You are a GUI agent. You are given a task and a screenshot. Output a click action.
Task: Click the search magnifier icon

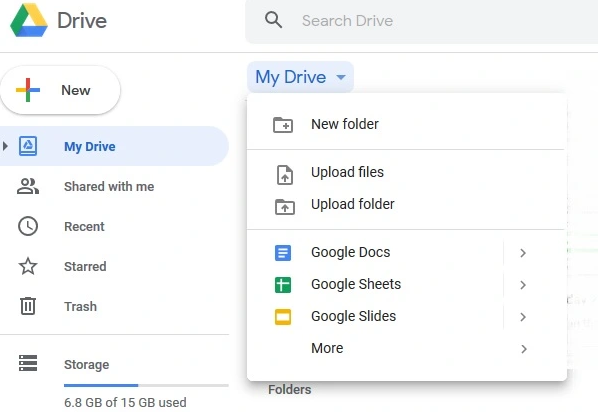click(273, 20)
